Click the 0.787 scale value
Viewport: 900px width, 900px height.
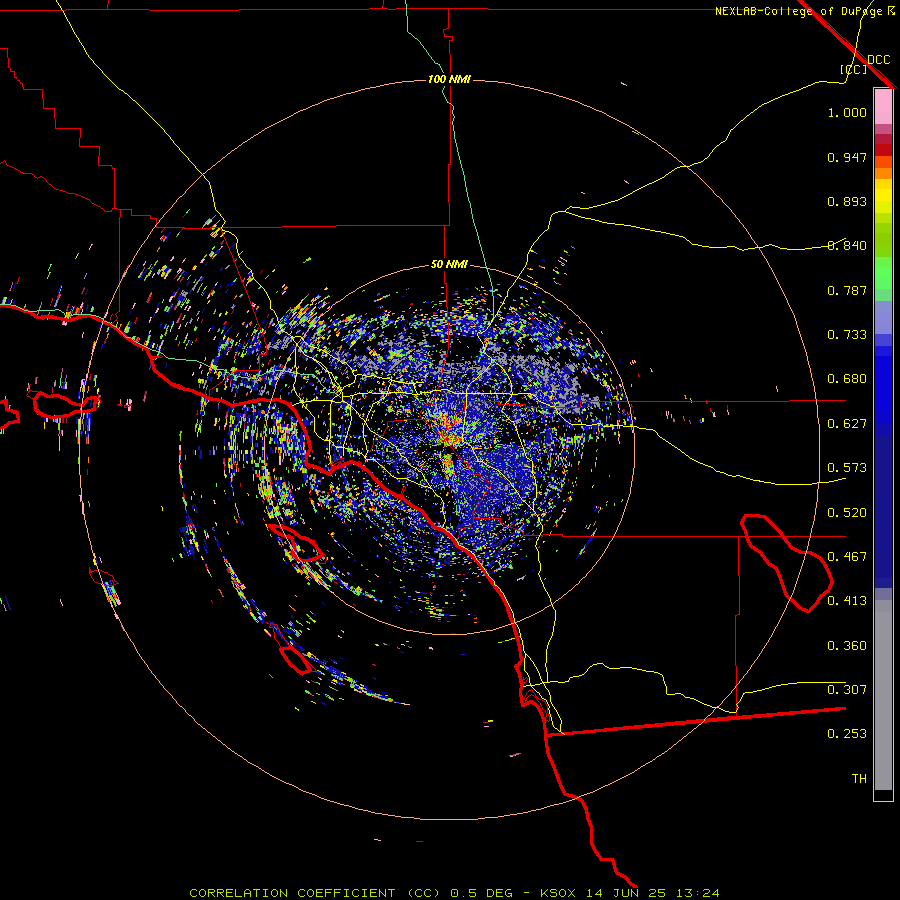[847, 290]
